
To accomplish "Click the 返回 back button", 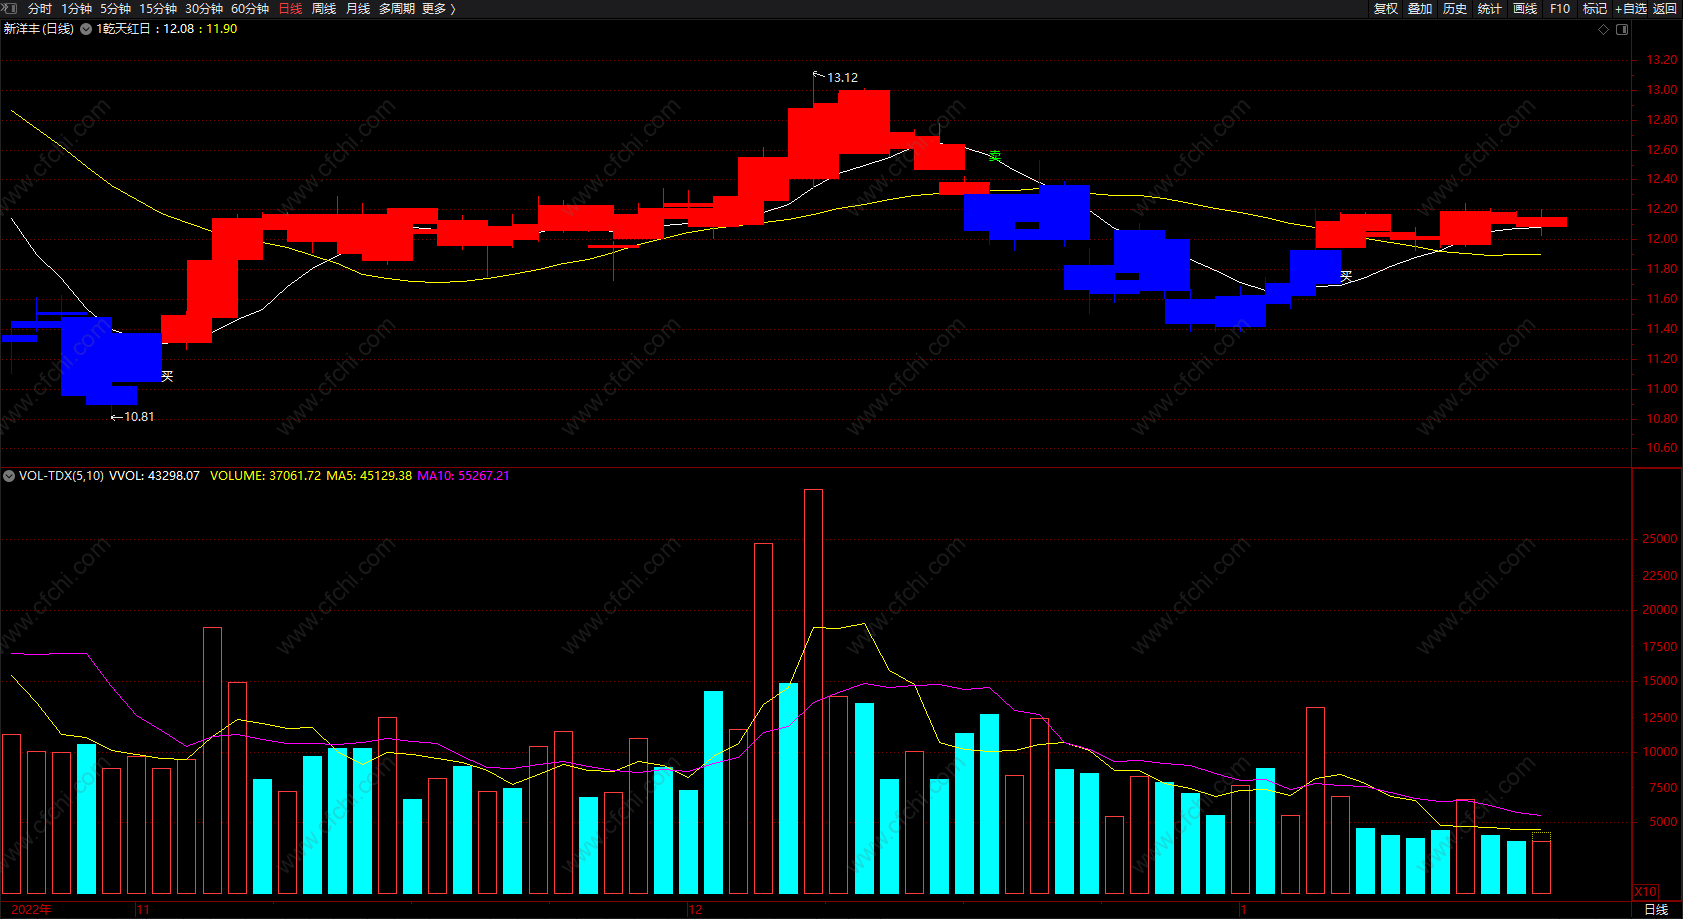I will click(1665, 9).
